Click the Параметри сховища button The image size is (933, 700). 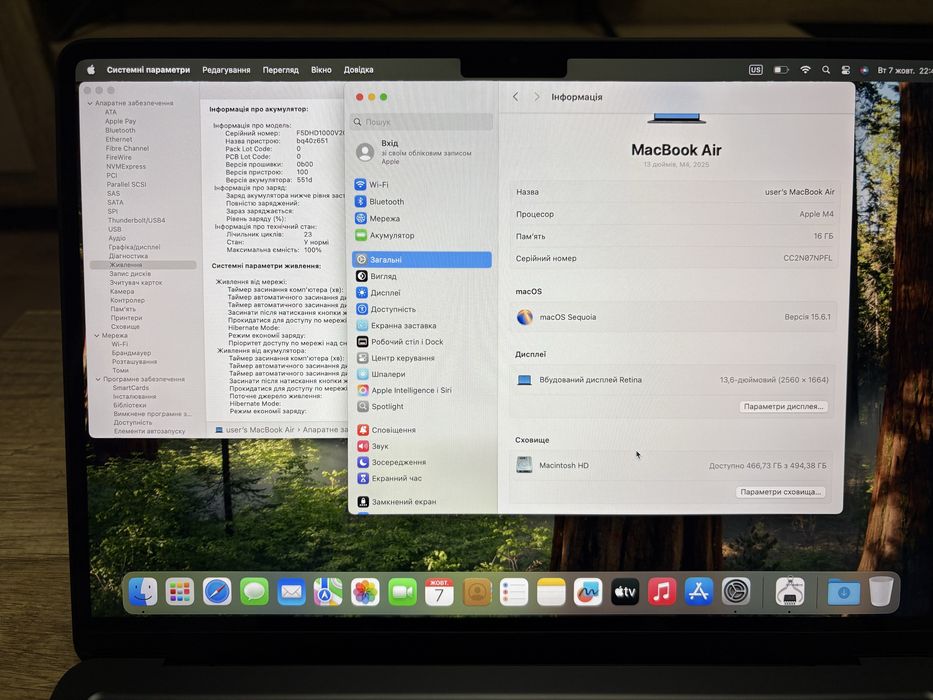pyautogui.click(x=780, y=492)
